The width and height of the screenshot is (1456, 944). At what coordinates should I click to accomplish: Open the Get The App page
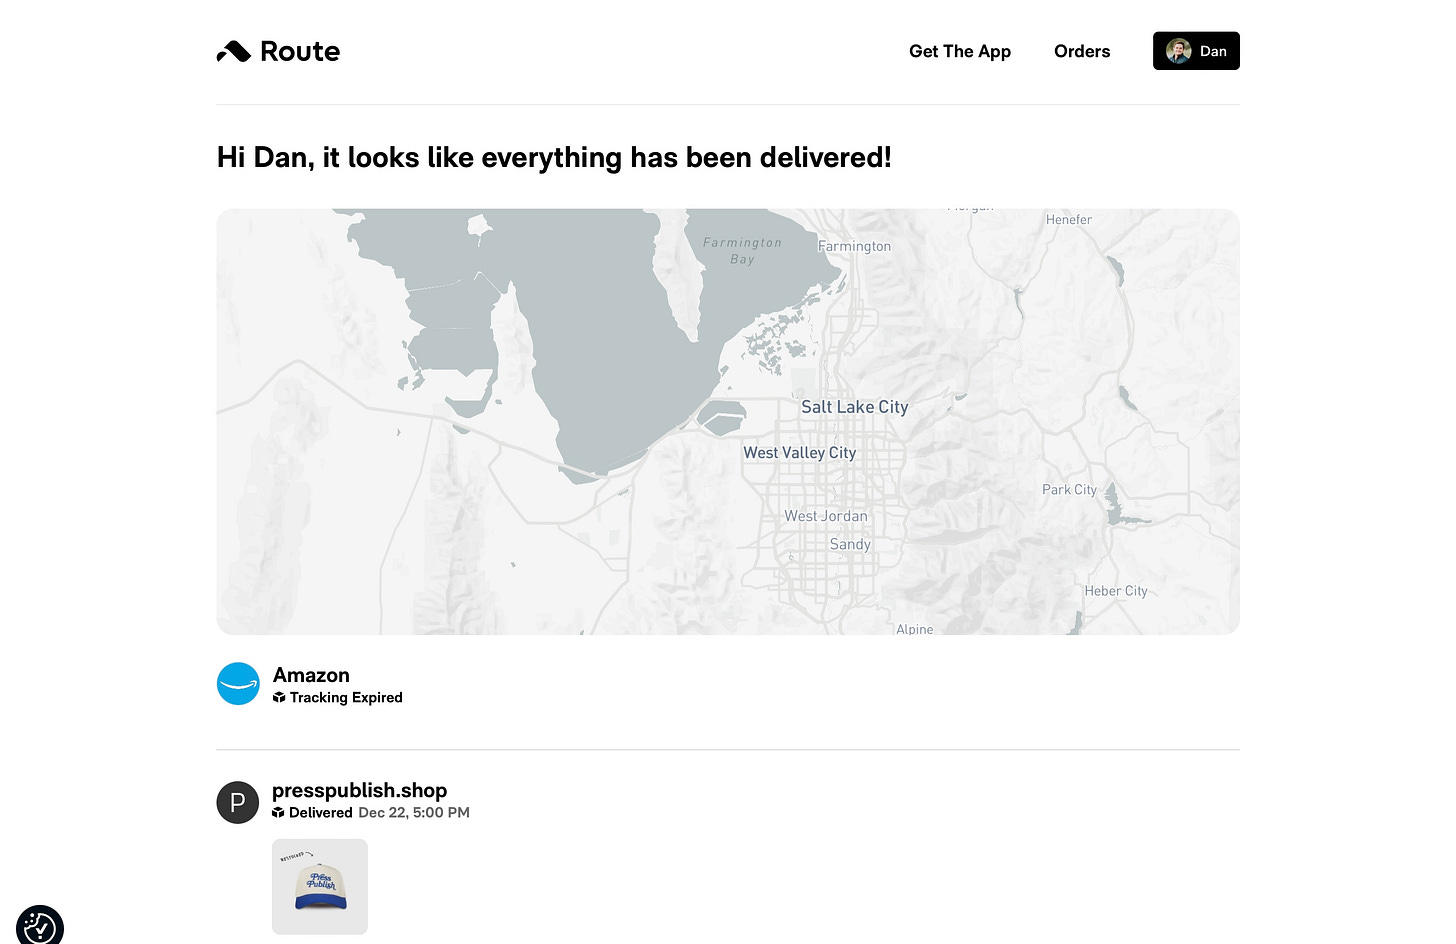[960, 51]
